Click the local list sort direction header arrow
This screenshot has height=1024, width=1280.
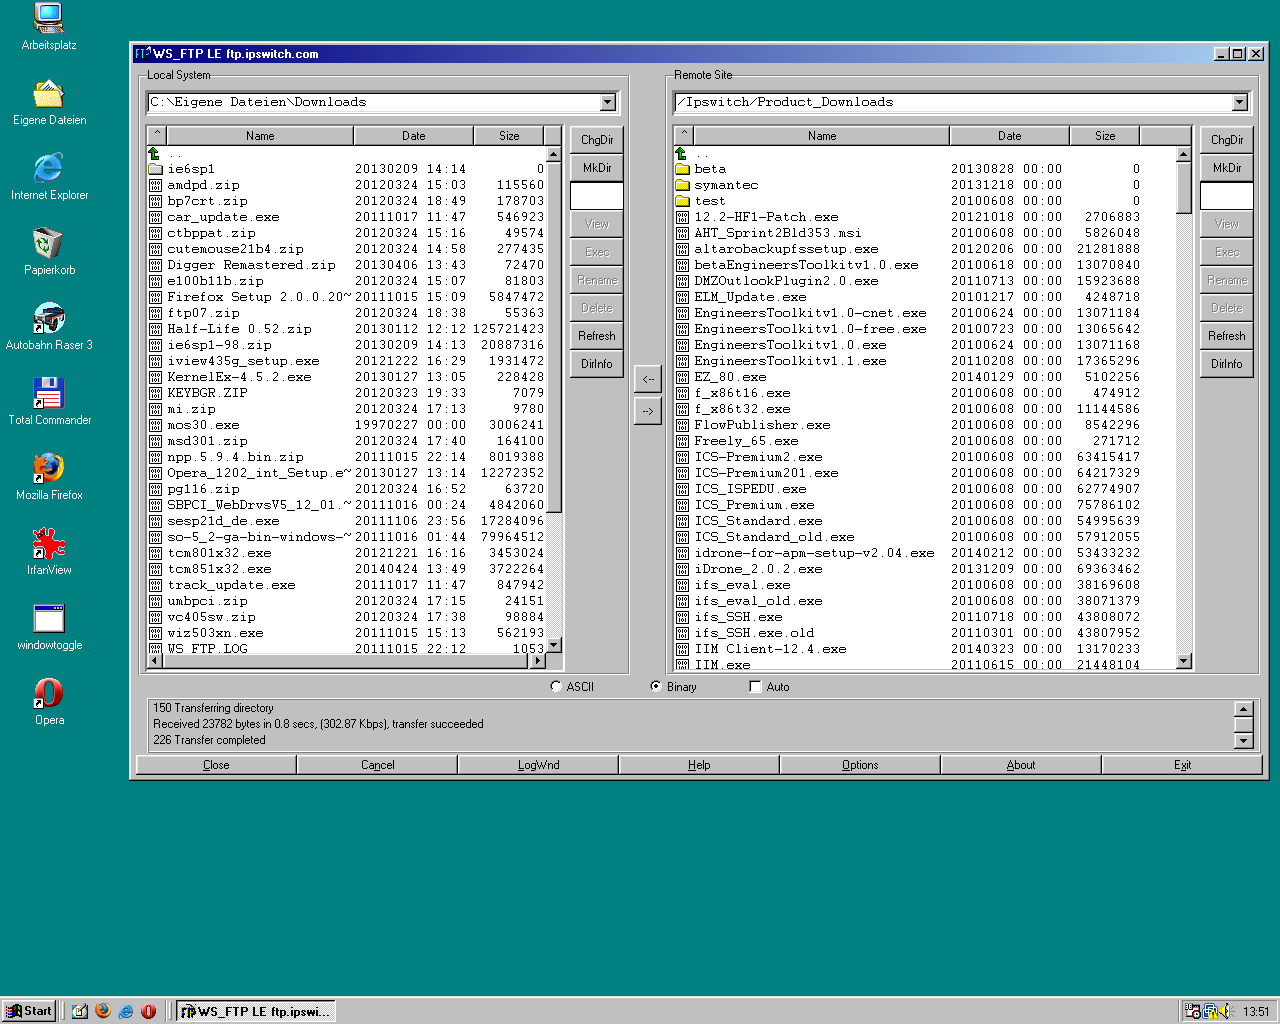tap(156, 135)
